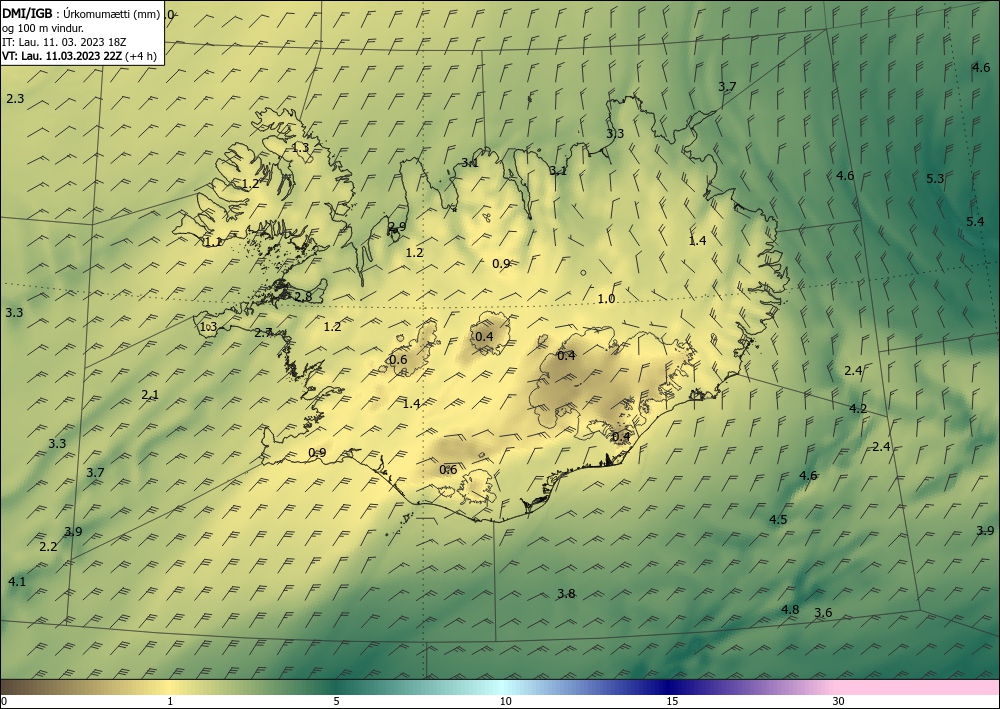Screen dimensions: 1000x709
Task: Select the 0.6 value on the Langjökull glacier
Action: click(398, 360)
